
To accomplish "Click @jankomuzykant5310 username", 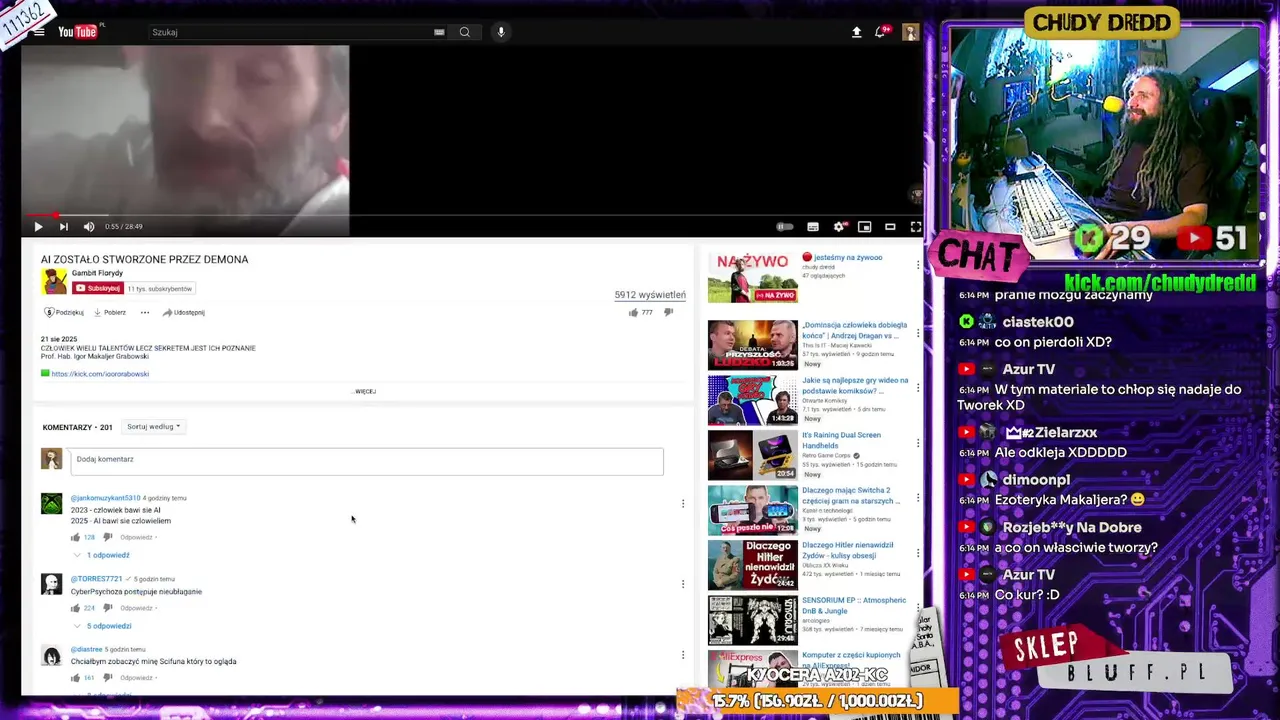I will 105,498.
